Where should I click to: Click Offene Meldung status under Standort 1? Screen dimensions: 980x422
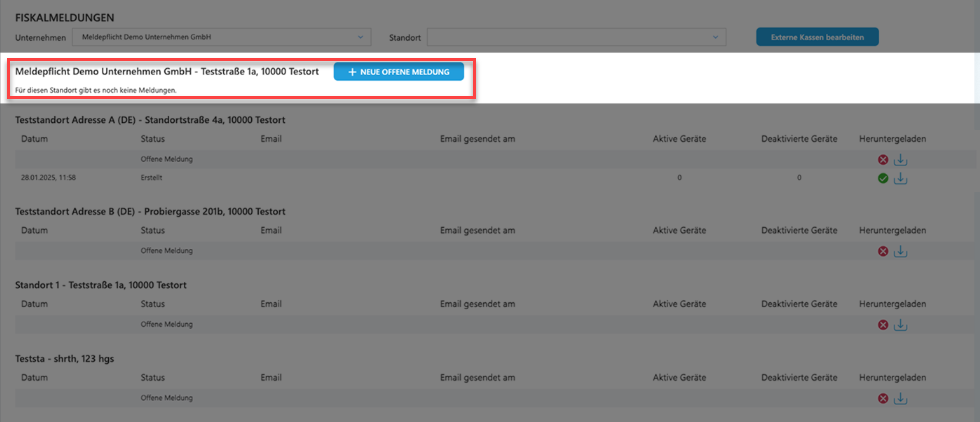167,325
